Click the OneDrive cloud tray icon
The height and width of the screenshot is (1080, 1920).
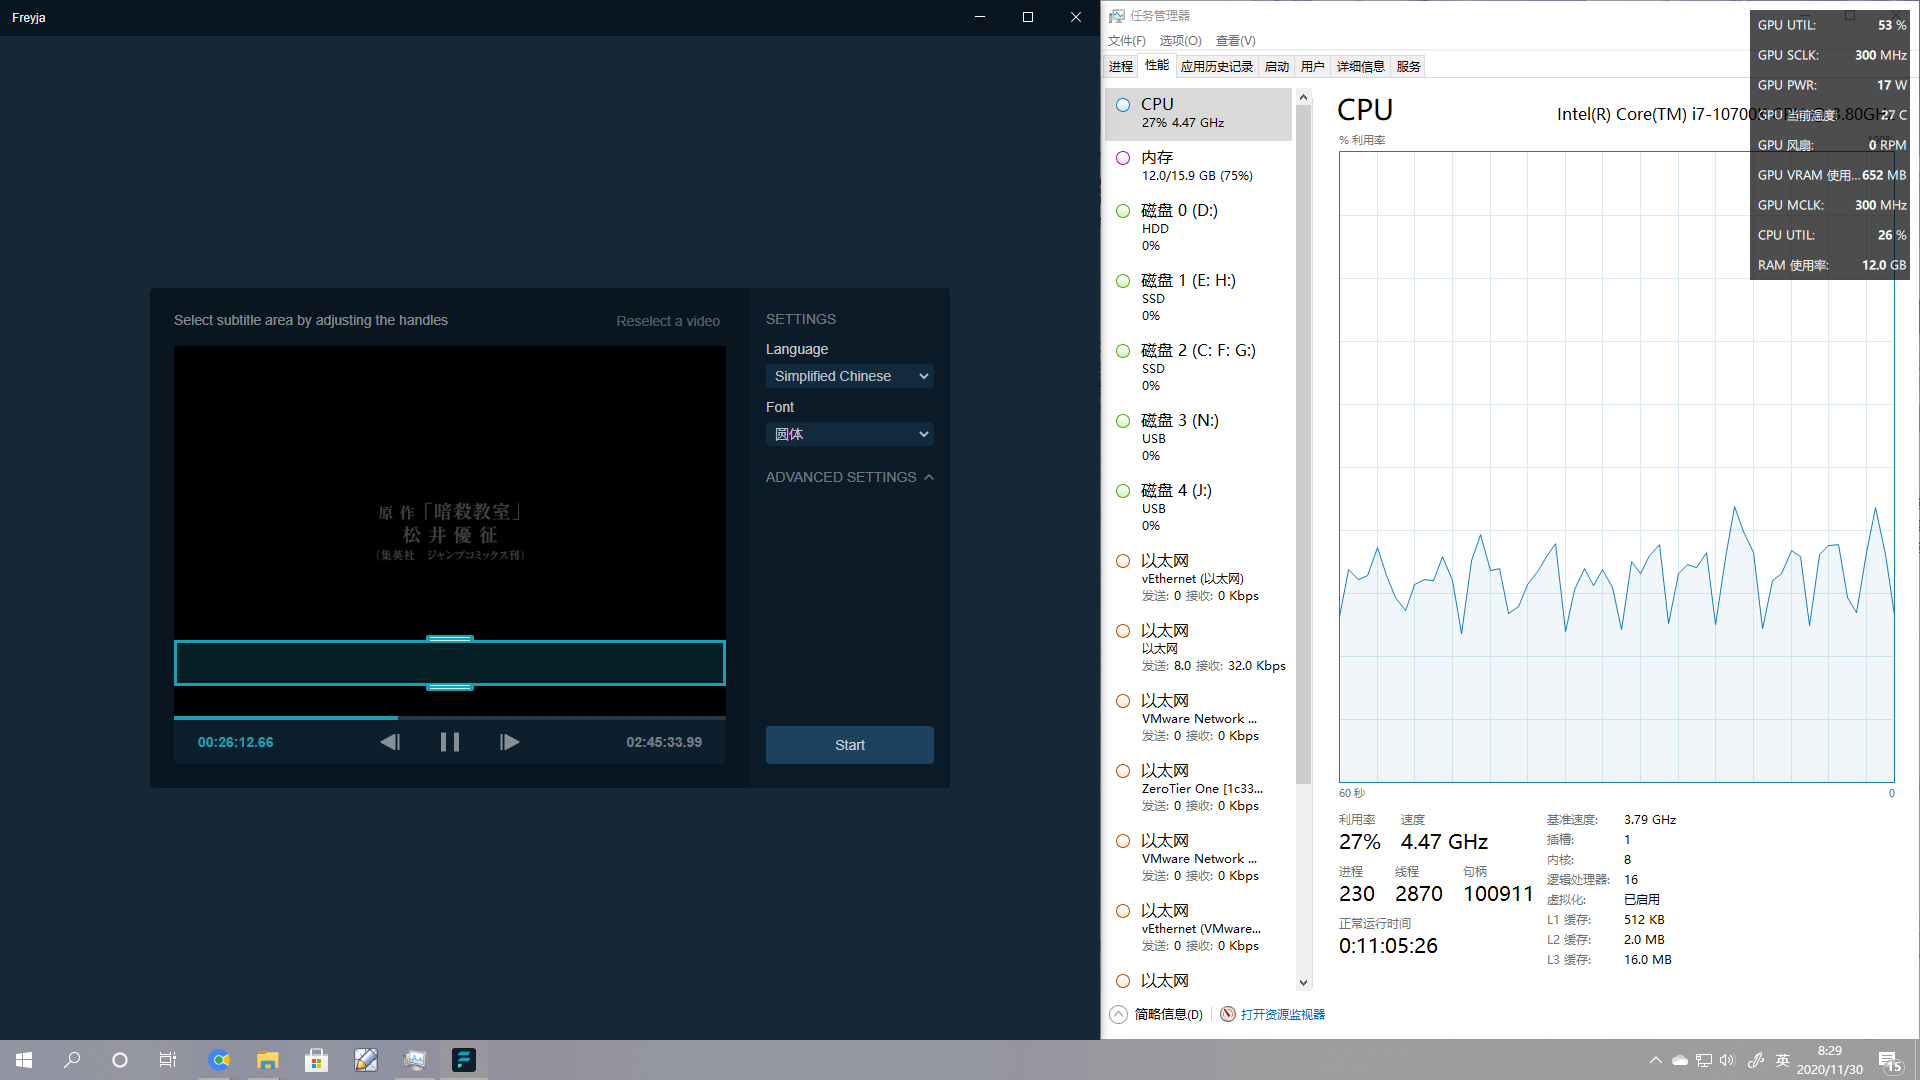(1680, 1060)
